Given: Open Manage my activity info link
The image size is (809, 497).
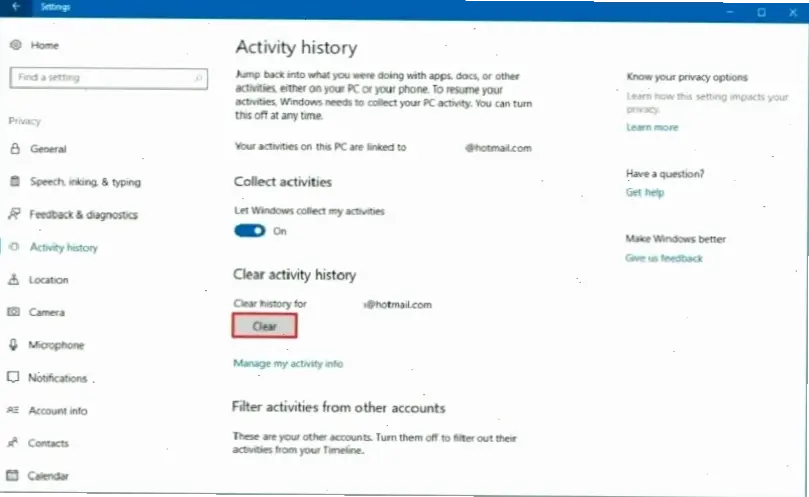Looking at the screenshot, I should click(x=288, y=363).
